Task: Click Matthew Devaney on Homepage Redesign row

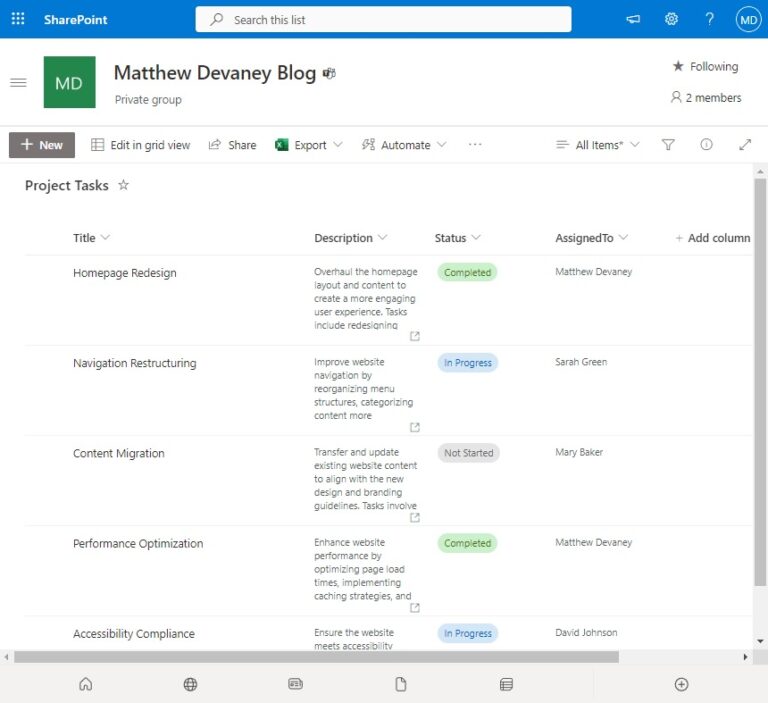Action: tap(594, 271)
